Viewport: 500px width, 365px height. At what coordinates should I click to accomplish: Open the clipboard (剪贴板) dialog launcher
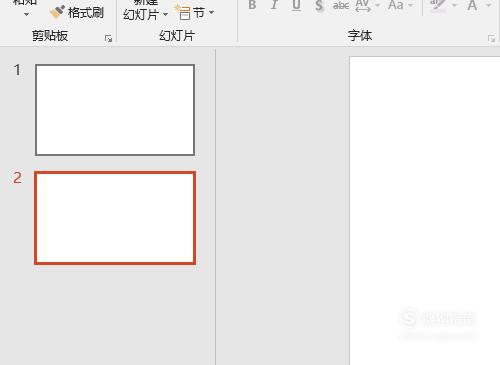[x=108, y=38]
